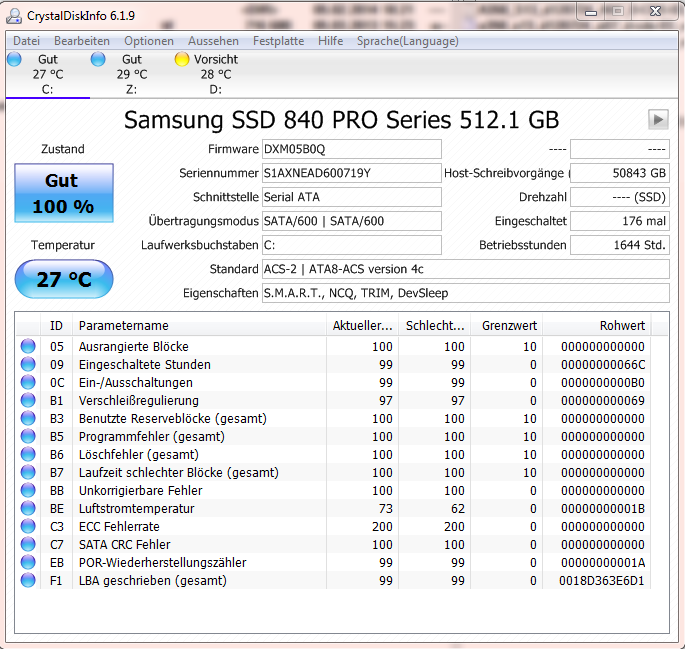Click the Host-Schreibvorgänge 50843 GB value
This screenshot has width=685, height=649.
[620, 173]
